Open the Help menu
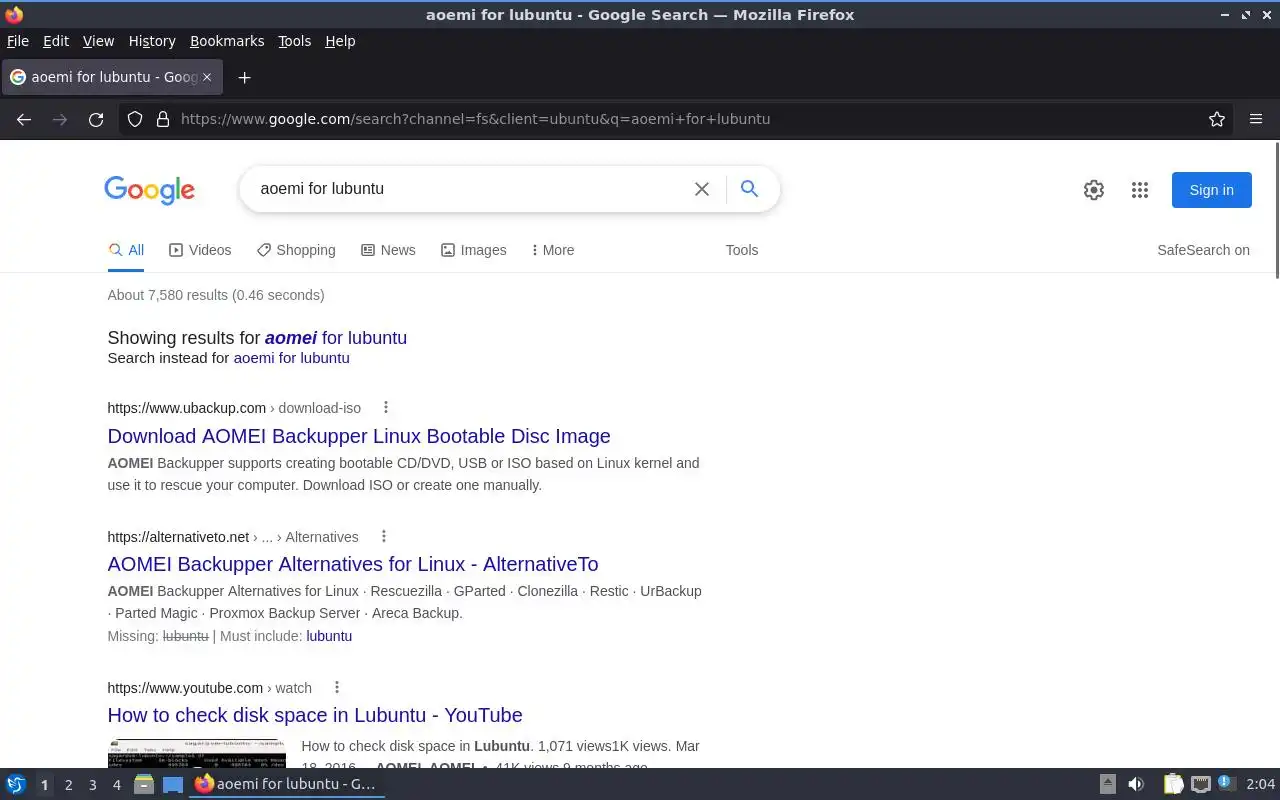This screenshot has width=1280, height=800. click(340, 41)
